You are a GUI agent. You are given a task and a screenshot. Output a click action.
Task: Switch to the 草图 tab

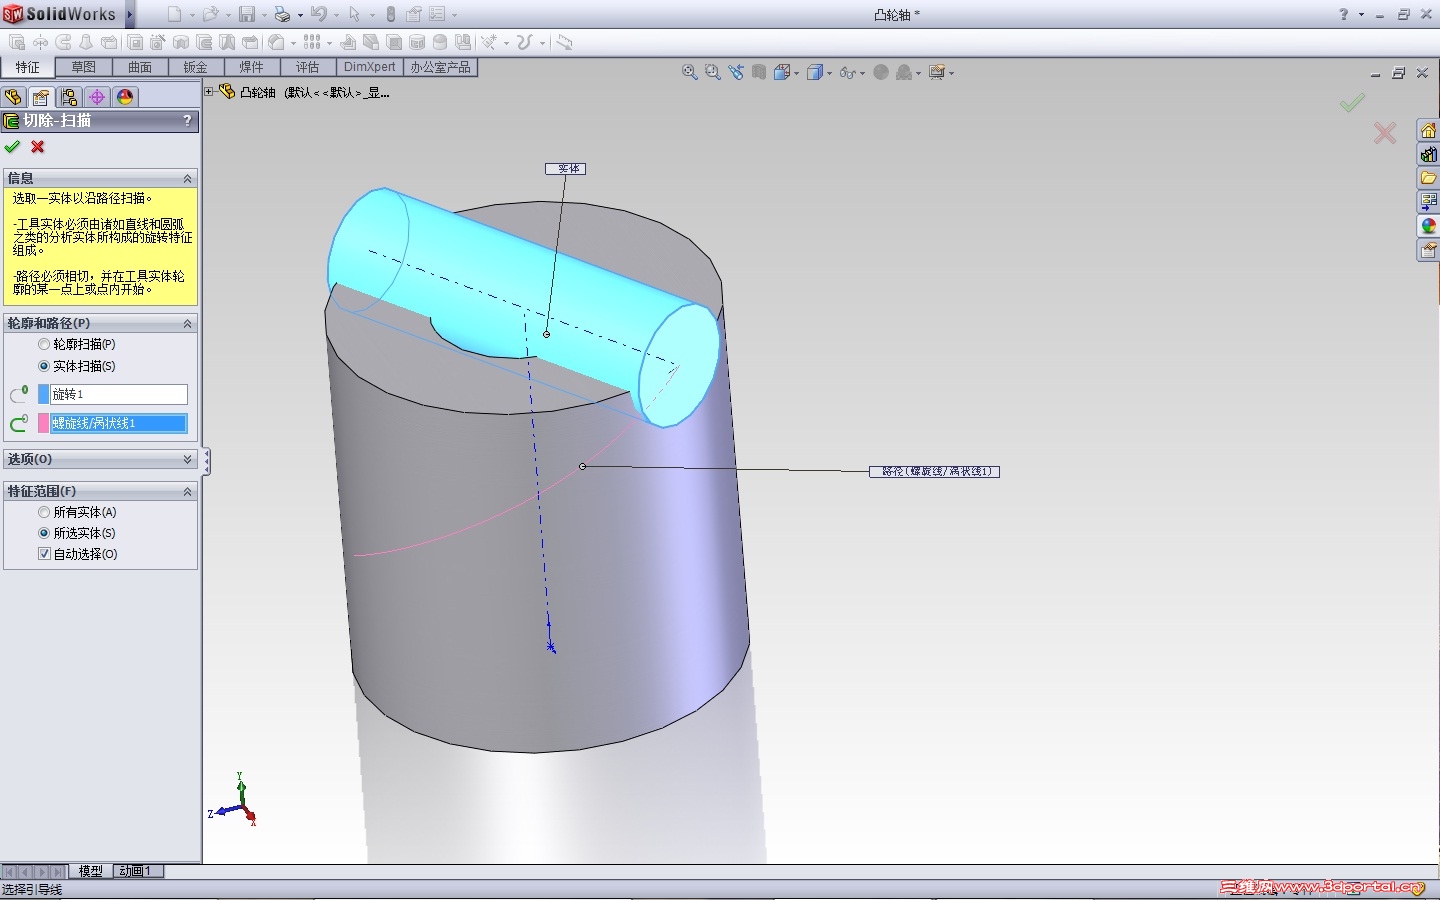pos(84,67)
